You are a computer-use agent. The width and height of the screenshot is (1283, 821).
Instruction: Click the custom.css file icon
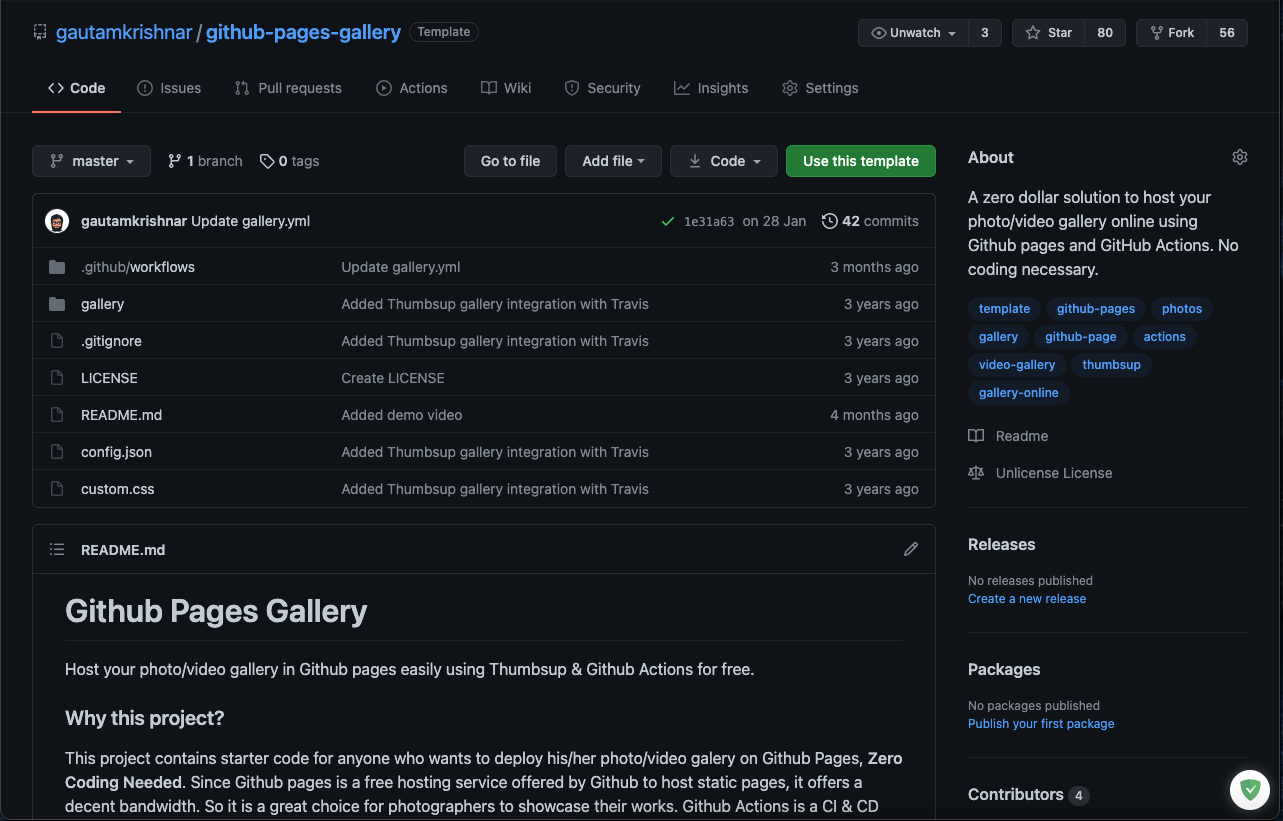coord(57,489)
